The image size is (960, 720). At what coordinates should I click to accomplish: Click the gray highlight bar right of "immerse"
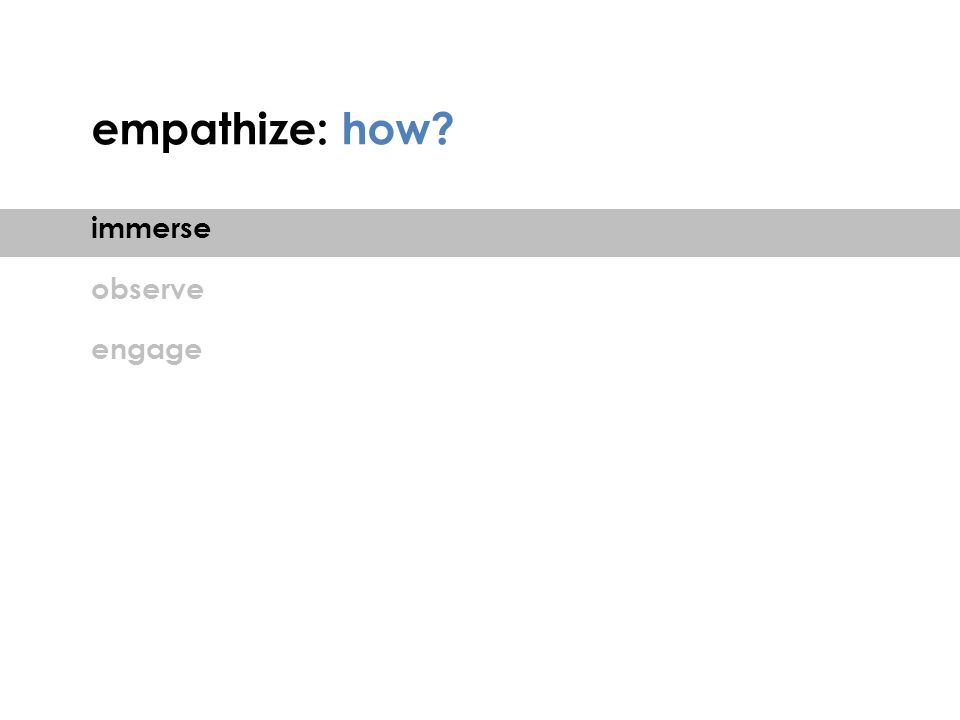pyautogui.click(x=582, y=233)
